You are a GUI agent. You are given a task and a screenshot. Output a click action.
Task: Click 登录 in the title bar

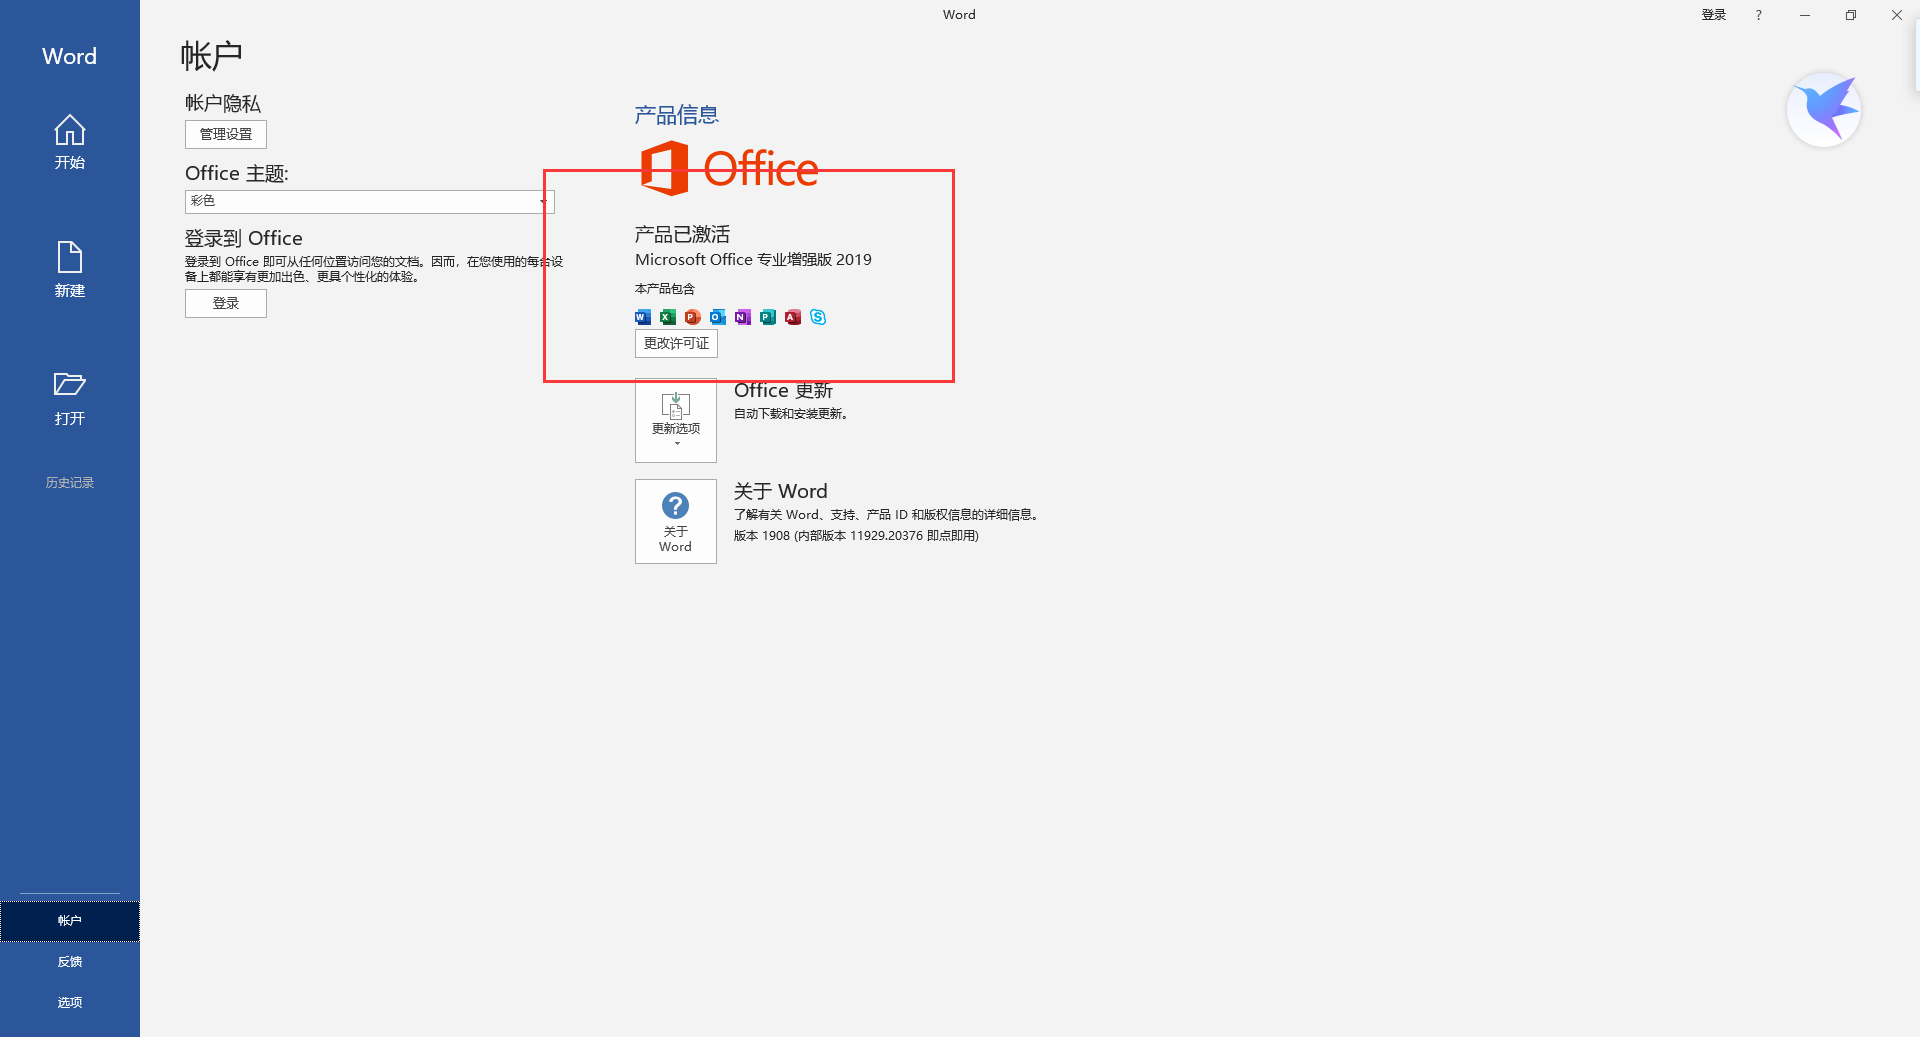[x=1714, y=15]
